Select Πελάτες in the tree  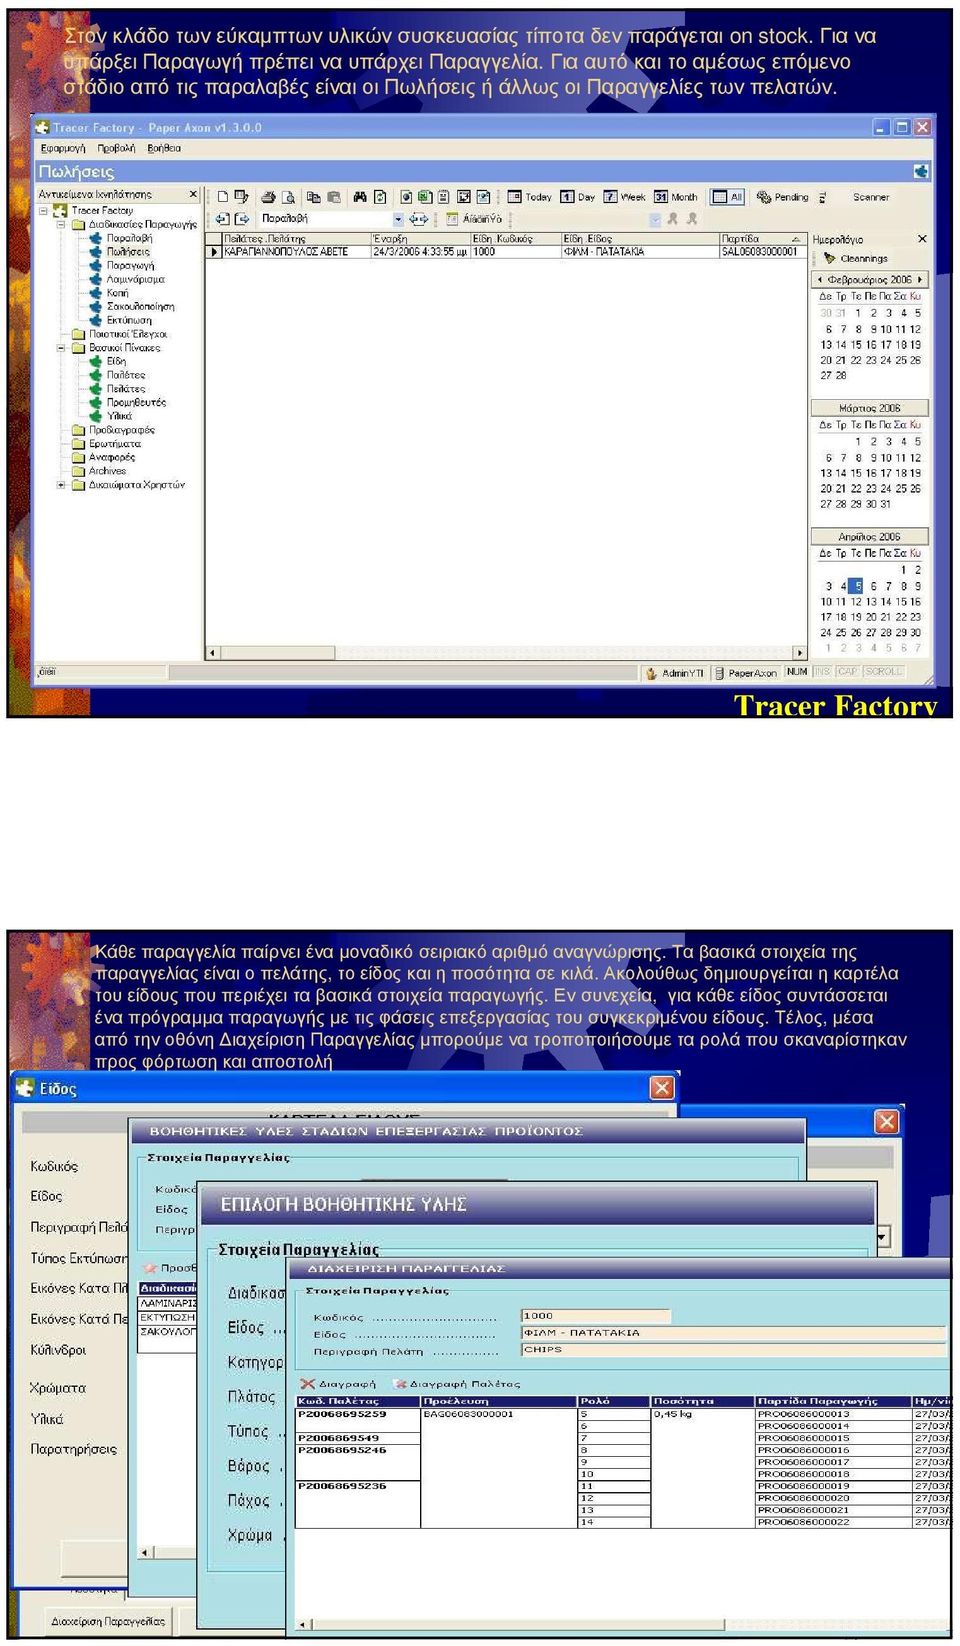click(x=126, y=389)
